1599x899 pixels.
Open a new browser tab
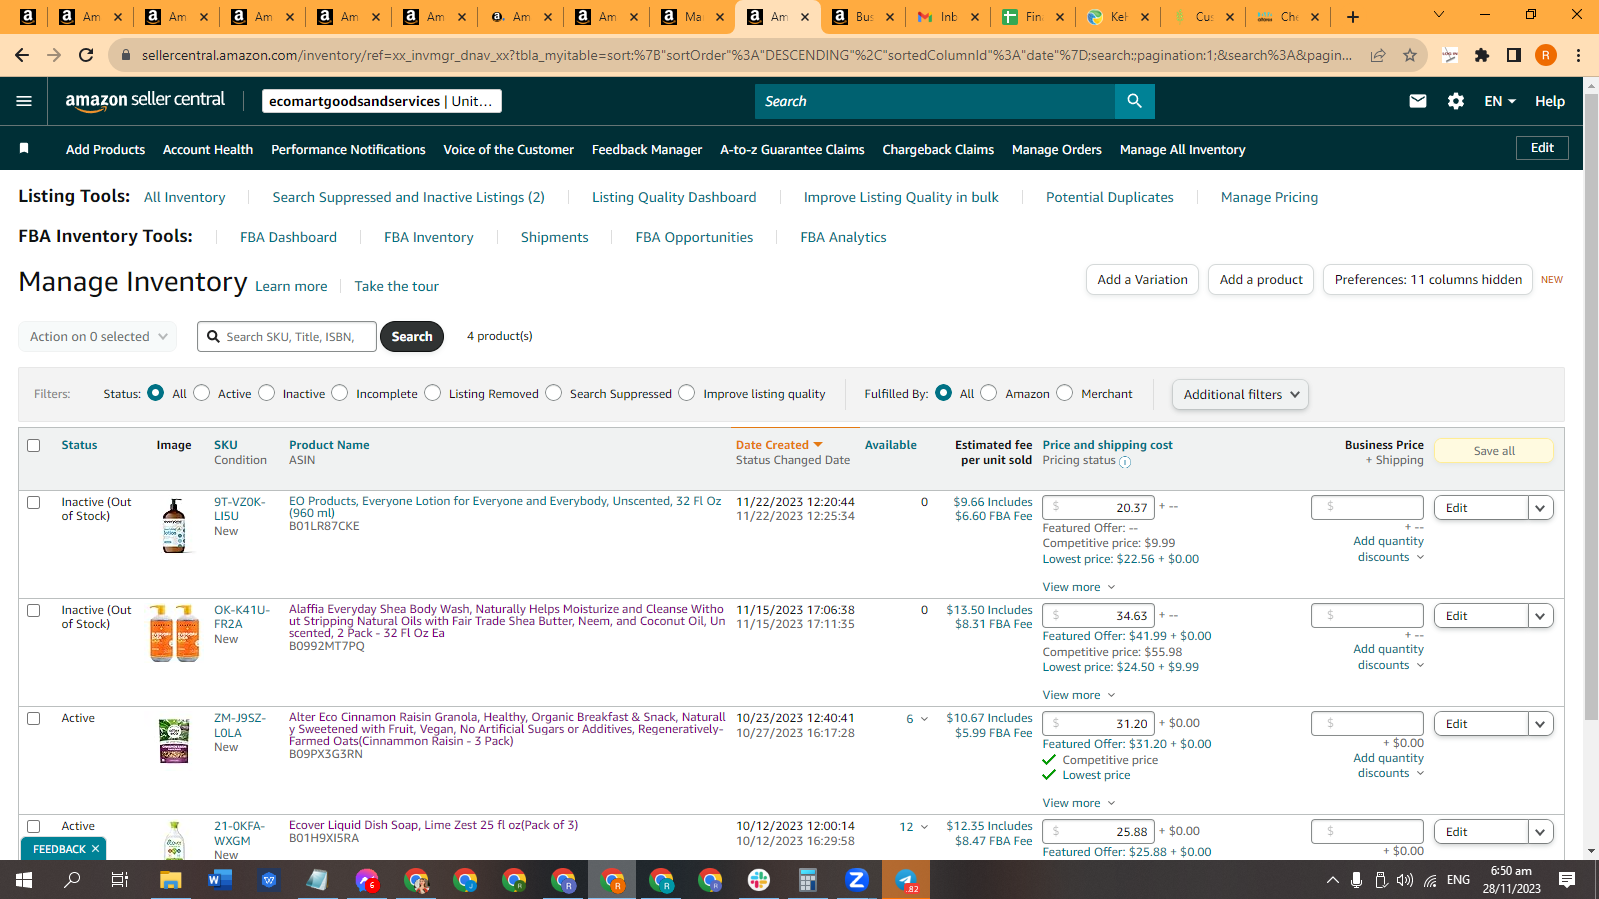[1353, 17]
